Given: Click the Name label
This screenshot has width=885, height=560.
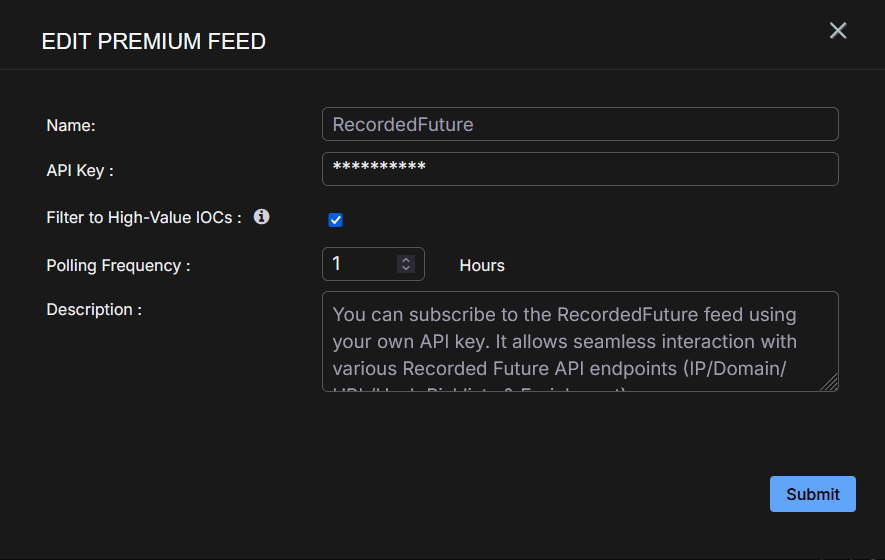Looking at the screenshot, I should click(71, 126).
